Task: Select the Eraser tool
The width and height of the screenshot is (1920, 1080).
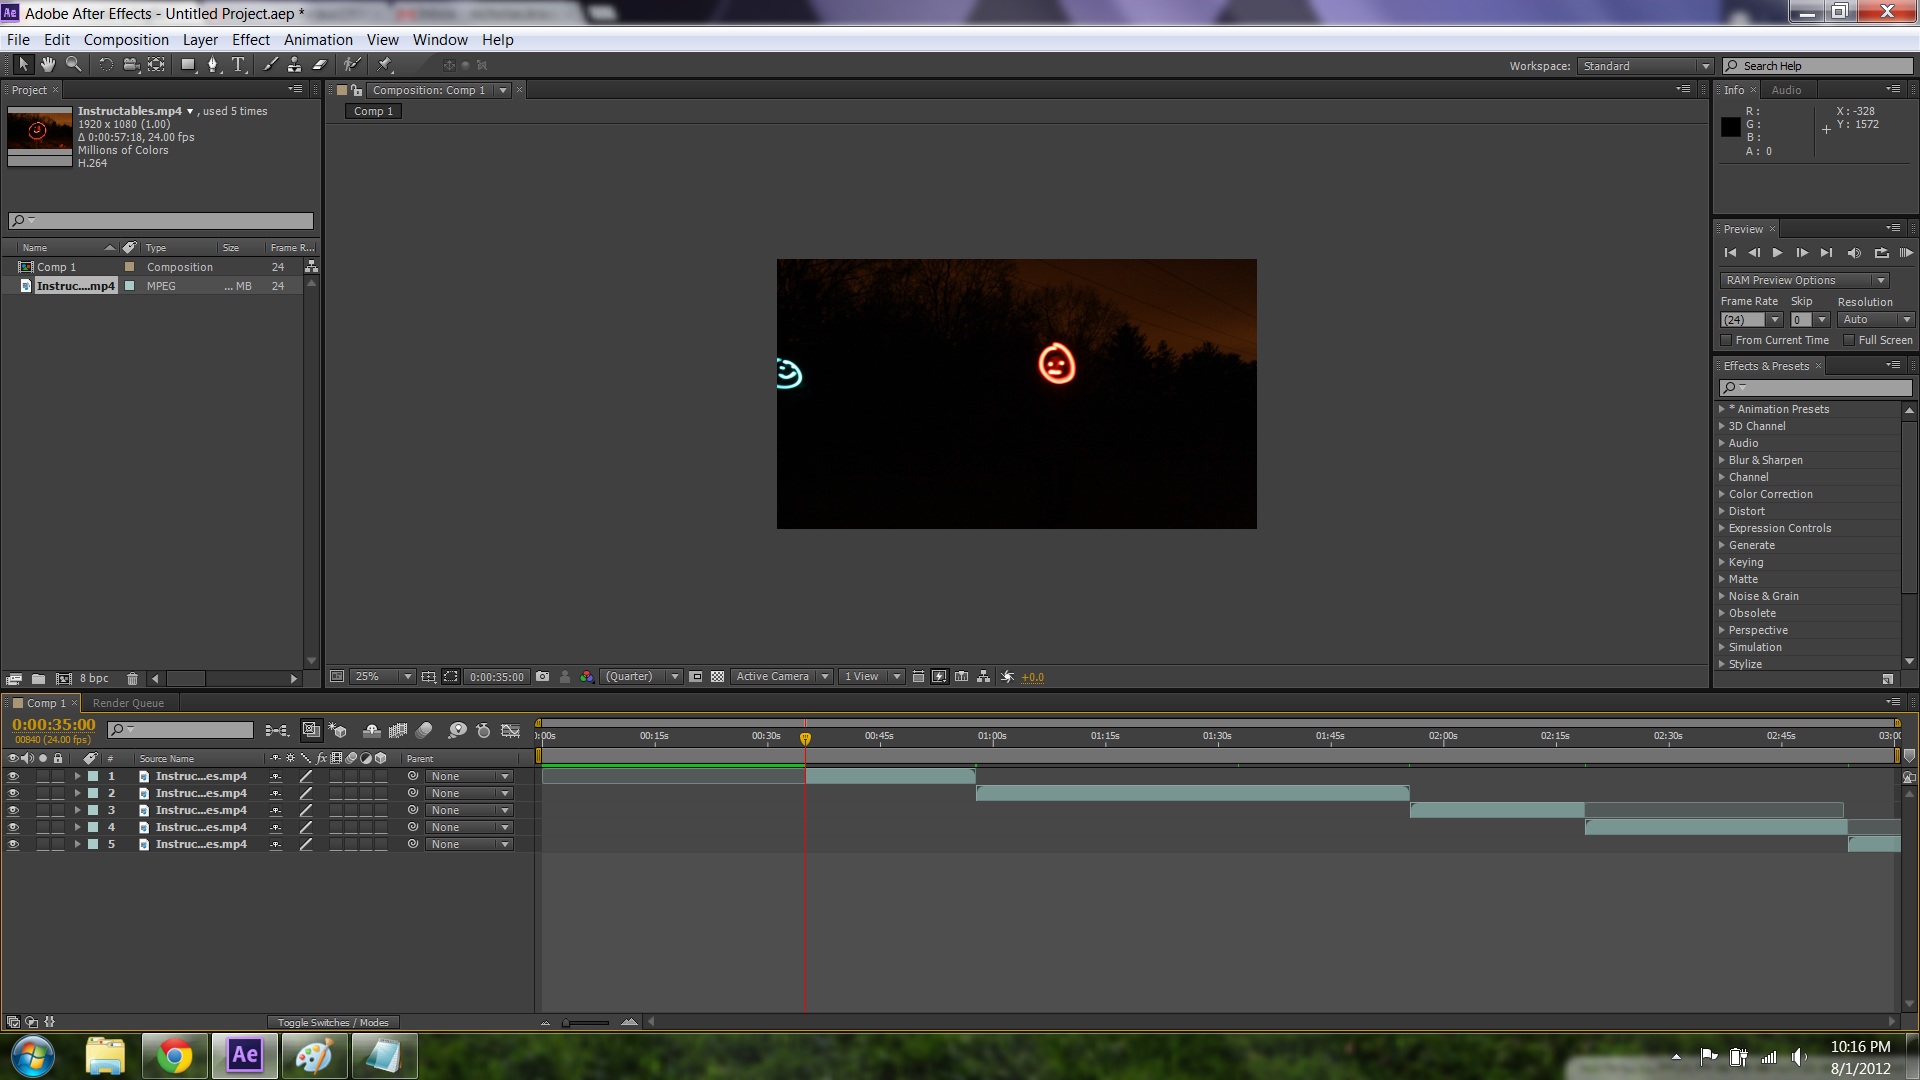Action: (320, 64)
